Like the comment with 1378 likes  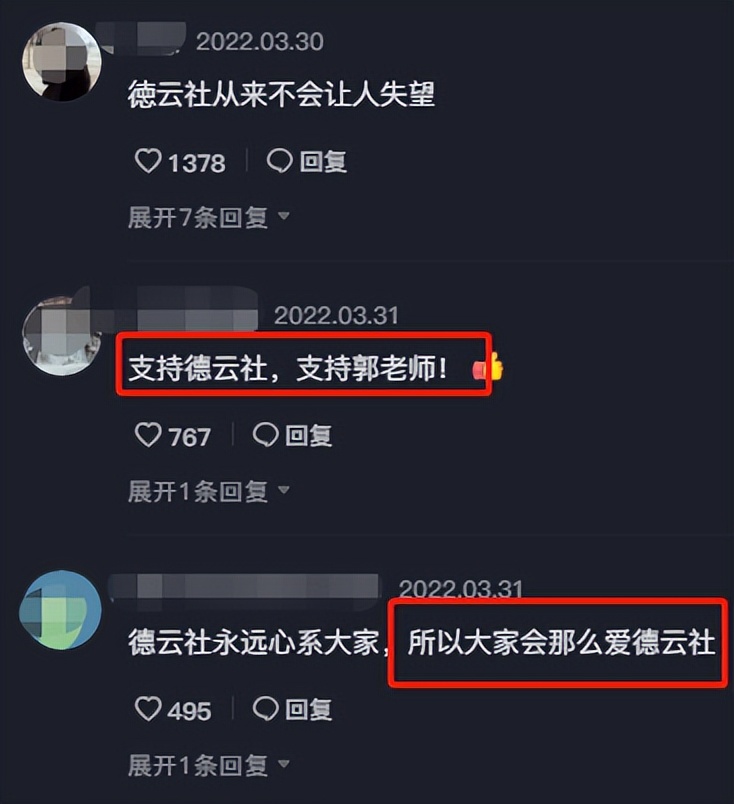[148, 161]
